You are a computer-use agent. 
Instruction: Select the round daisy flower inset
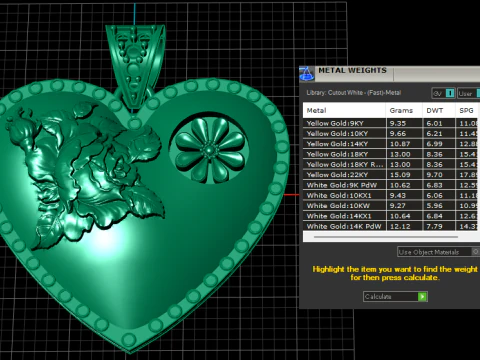coord(209,150)
